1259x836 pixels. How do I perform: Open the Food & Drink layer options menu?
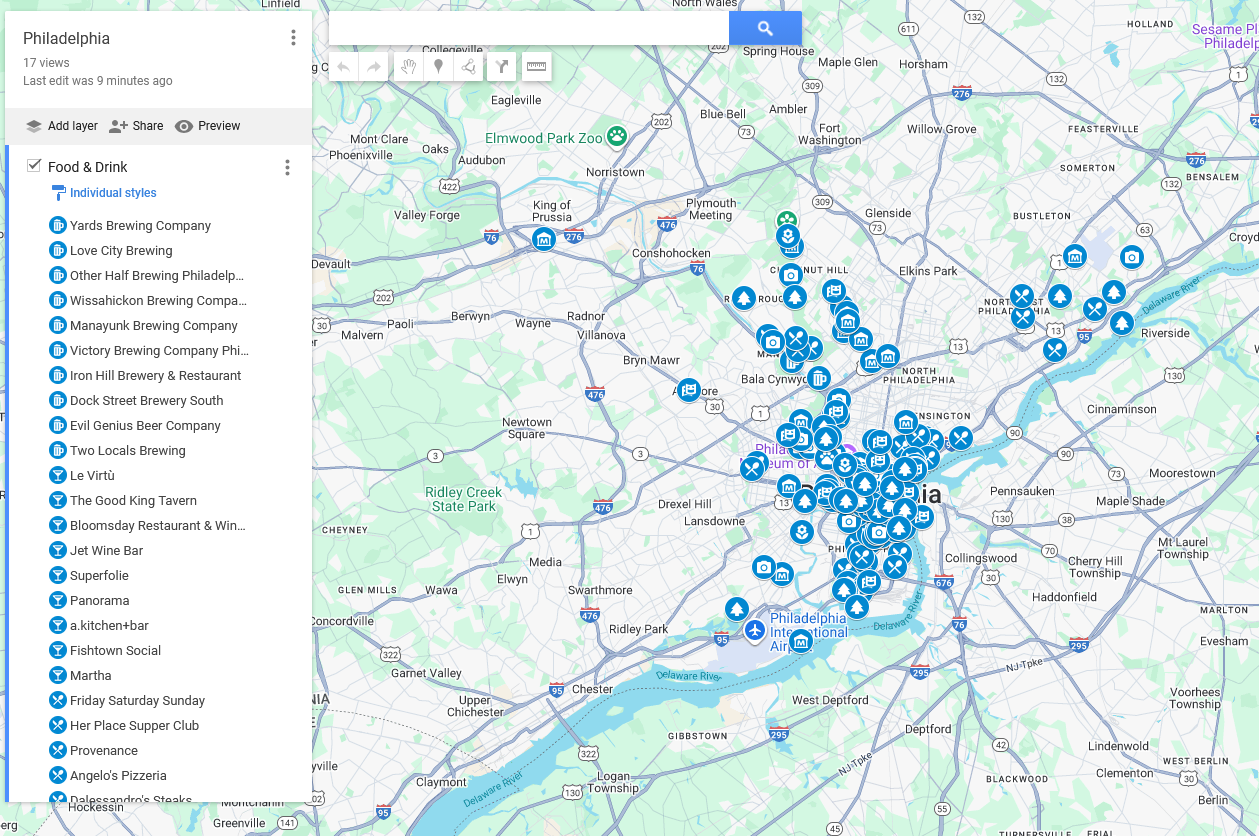pos(287,167)
